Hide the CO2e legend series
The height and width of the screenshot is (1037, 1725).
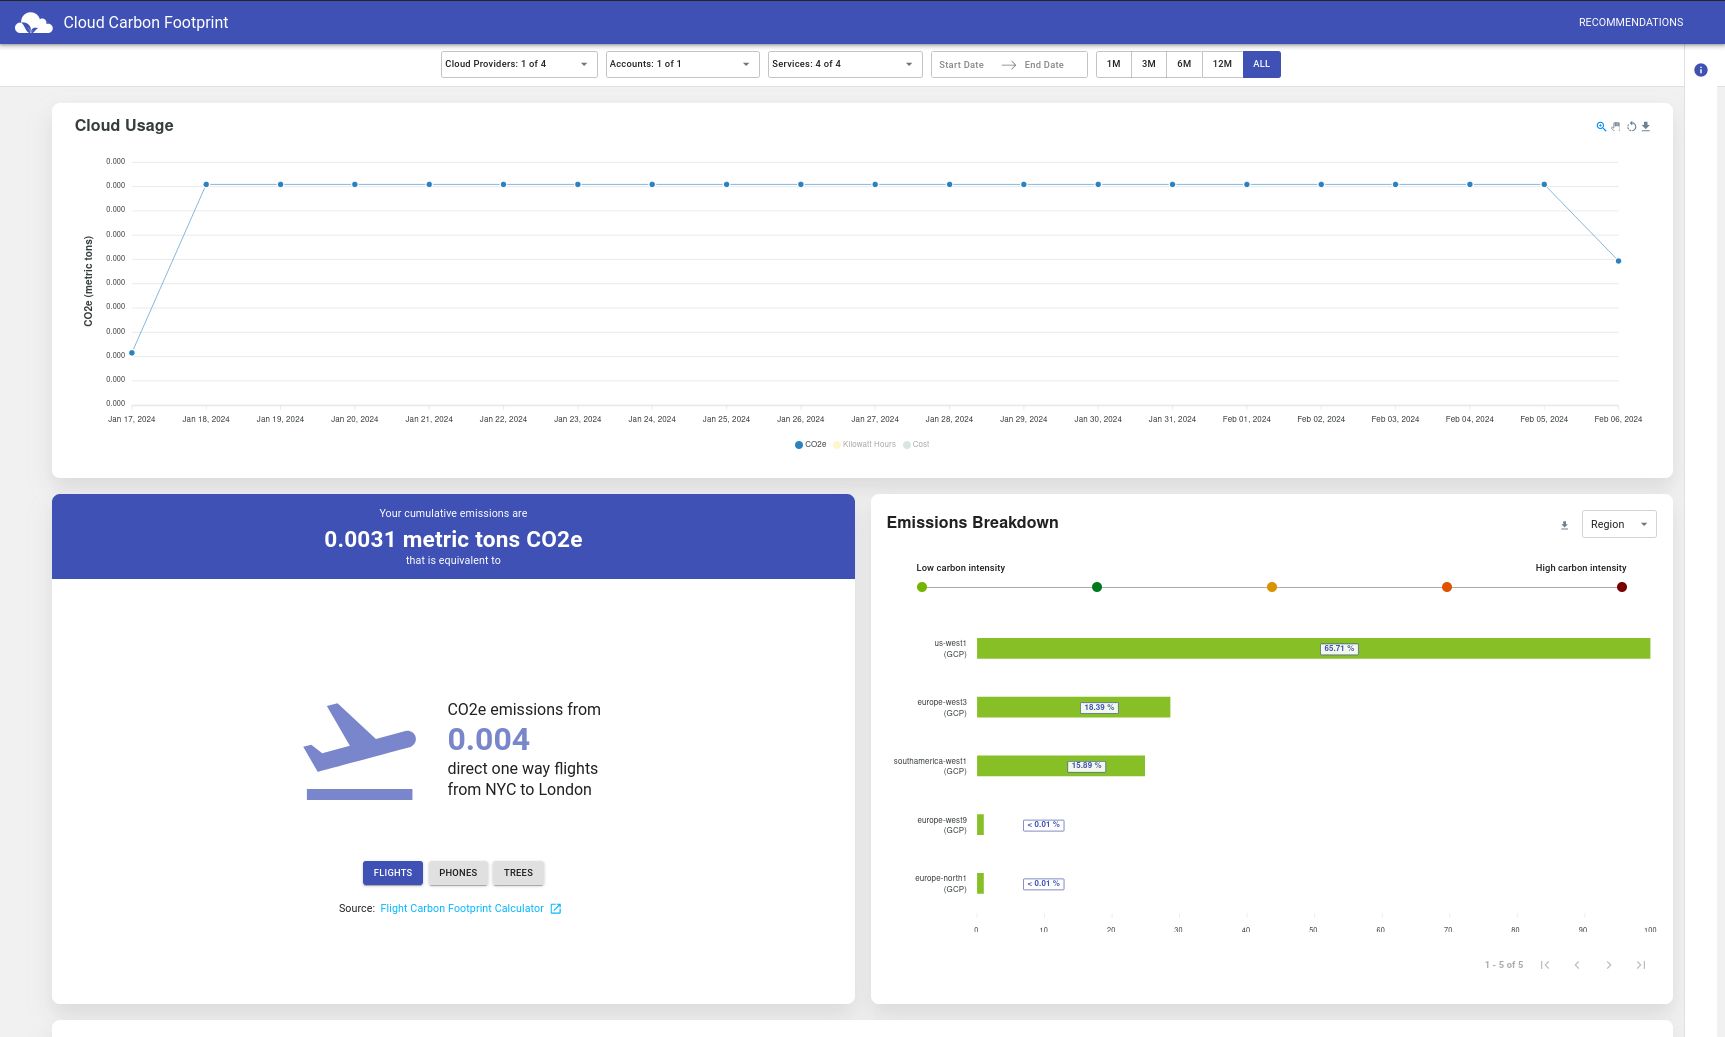point(809,444)
